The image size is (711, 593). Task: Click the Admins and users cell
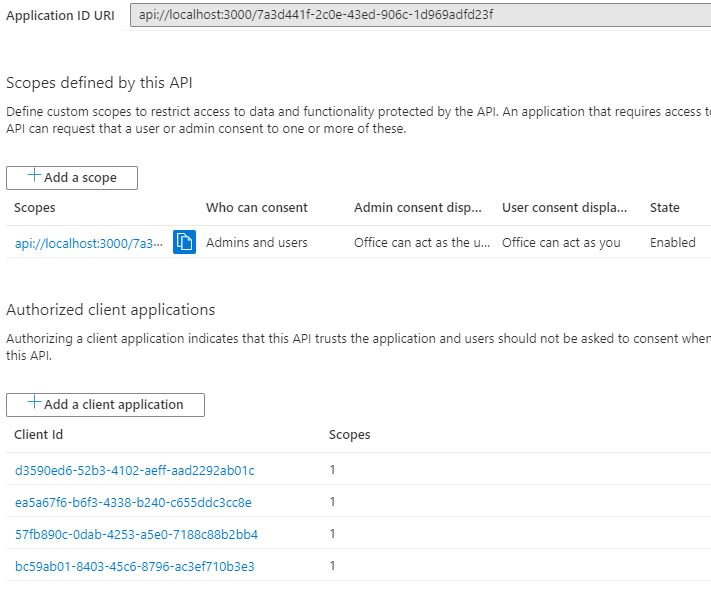(x=257, y=242)
